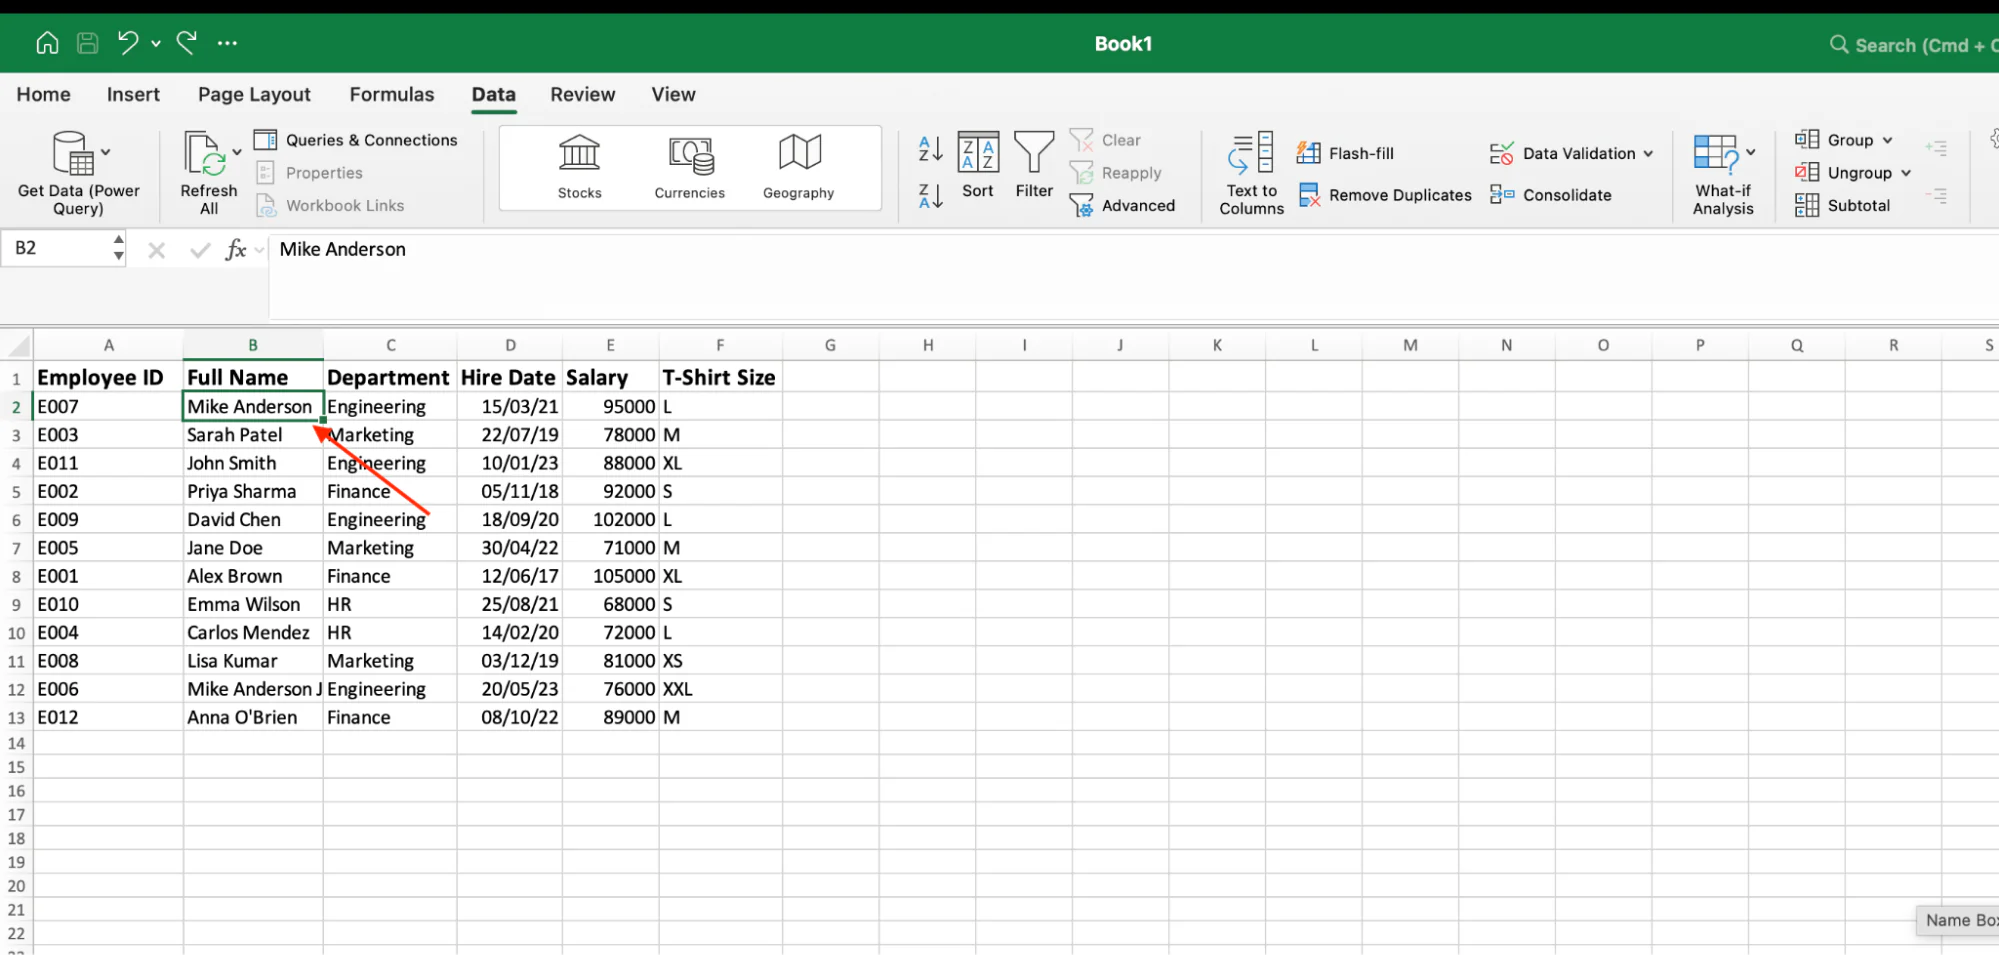Click the Group outline icon
The width and height of the screenshot is (1999, 955).
pyautogui.click(x=1807, y=139)
